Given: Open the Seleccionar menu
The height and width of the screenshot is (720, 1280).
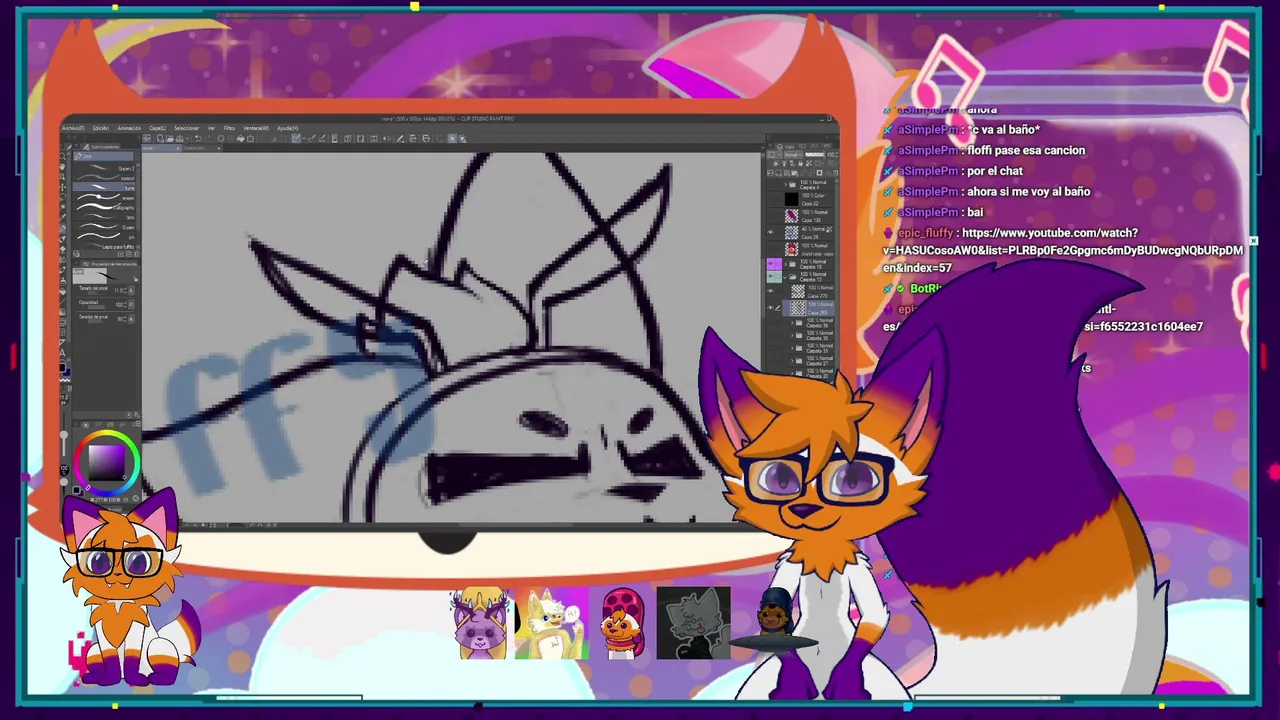Looking at the screenshot, I should coord(186,128).
